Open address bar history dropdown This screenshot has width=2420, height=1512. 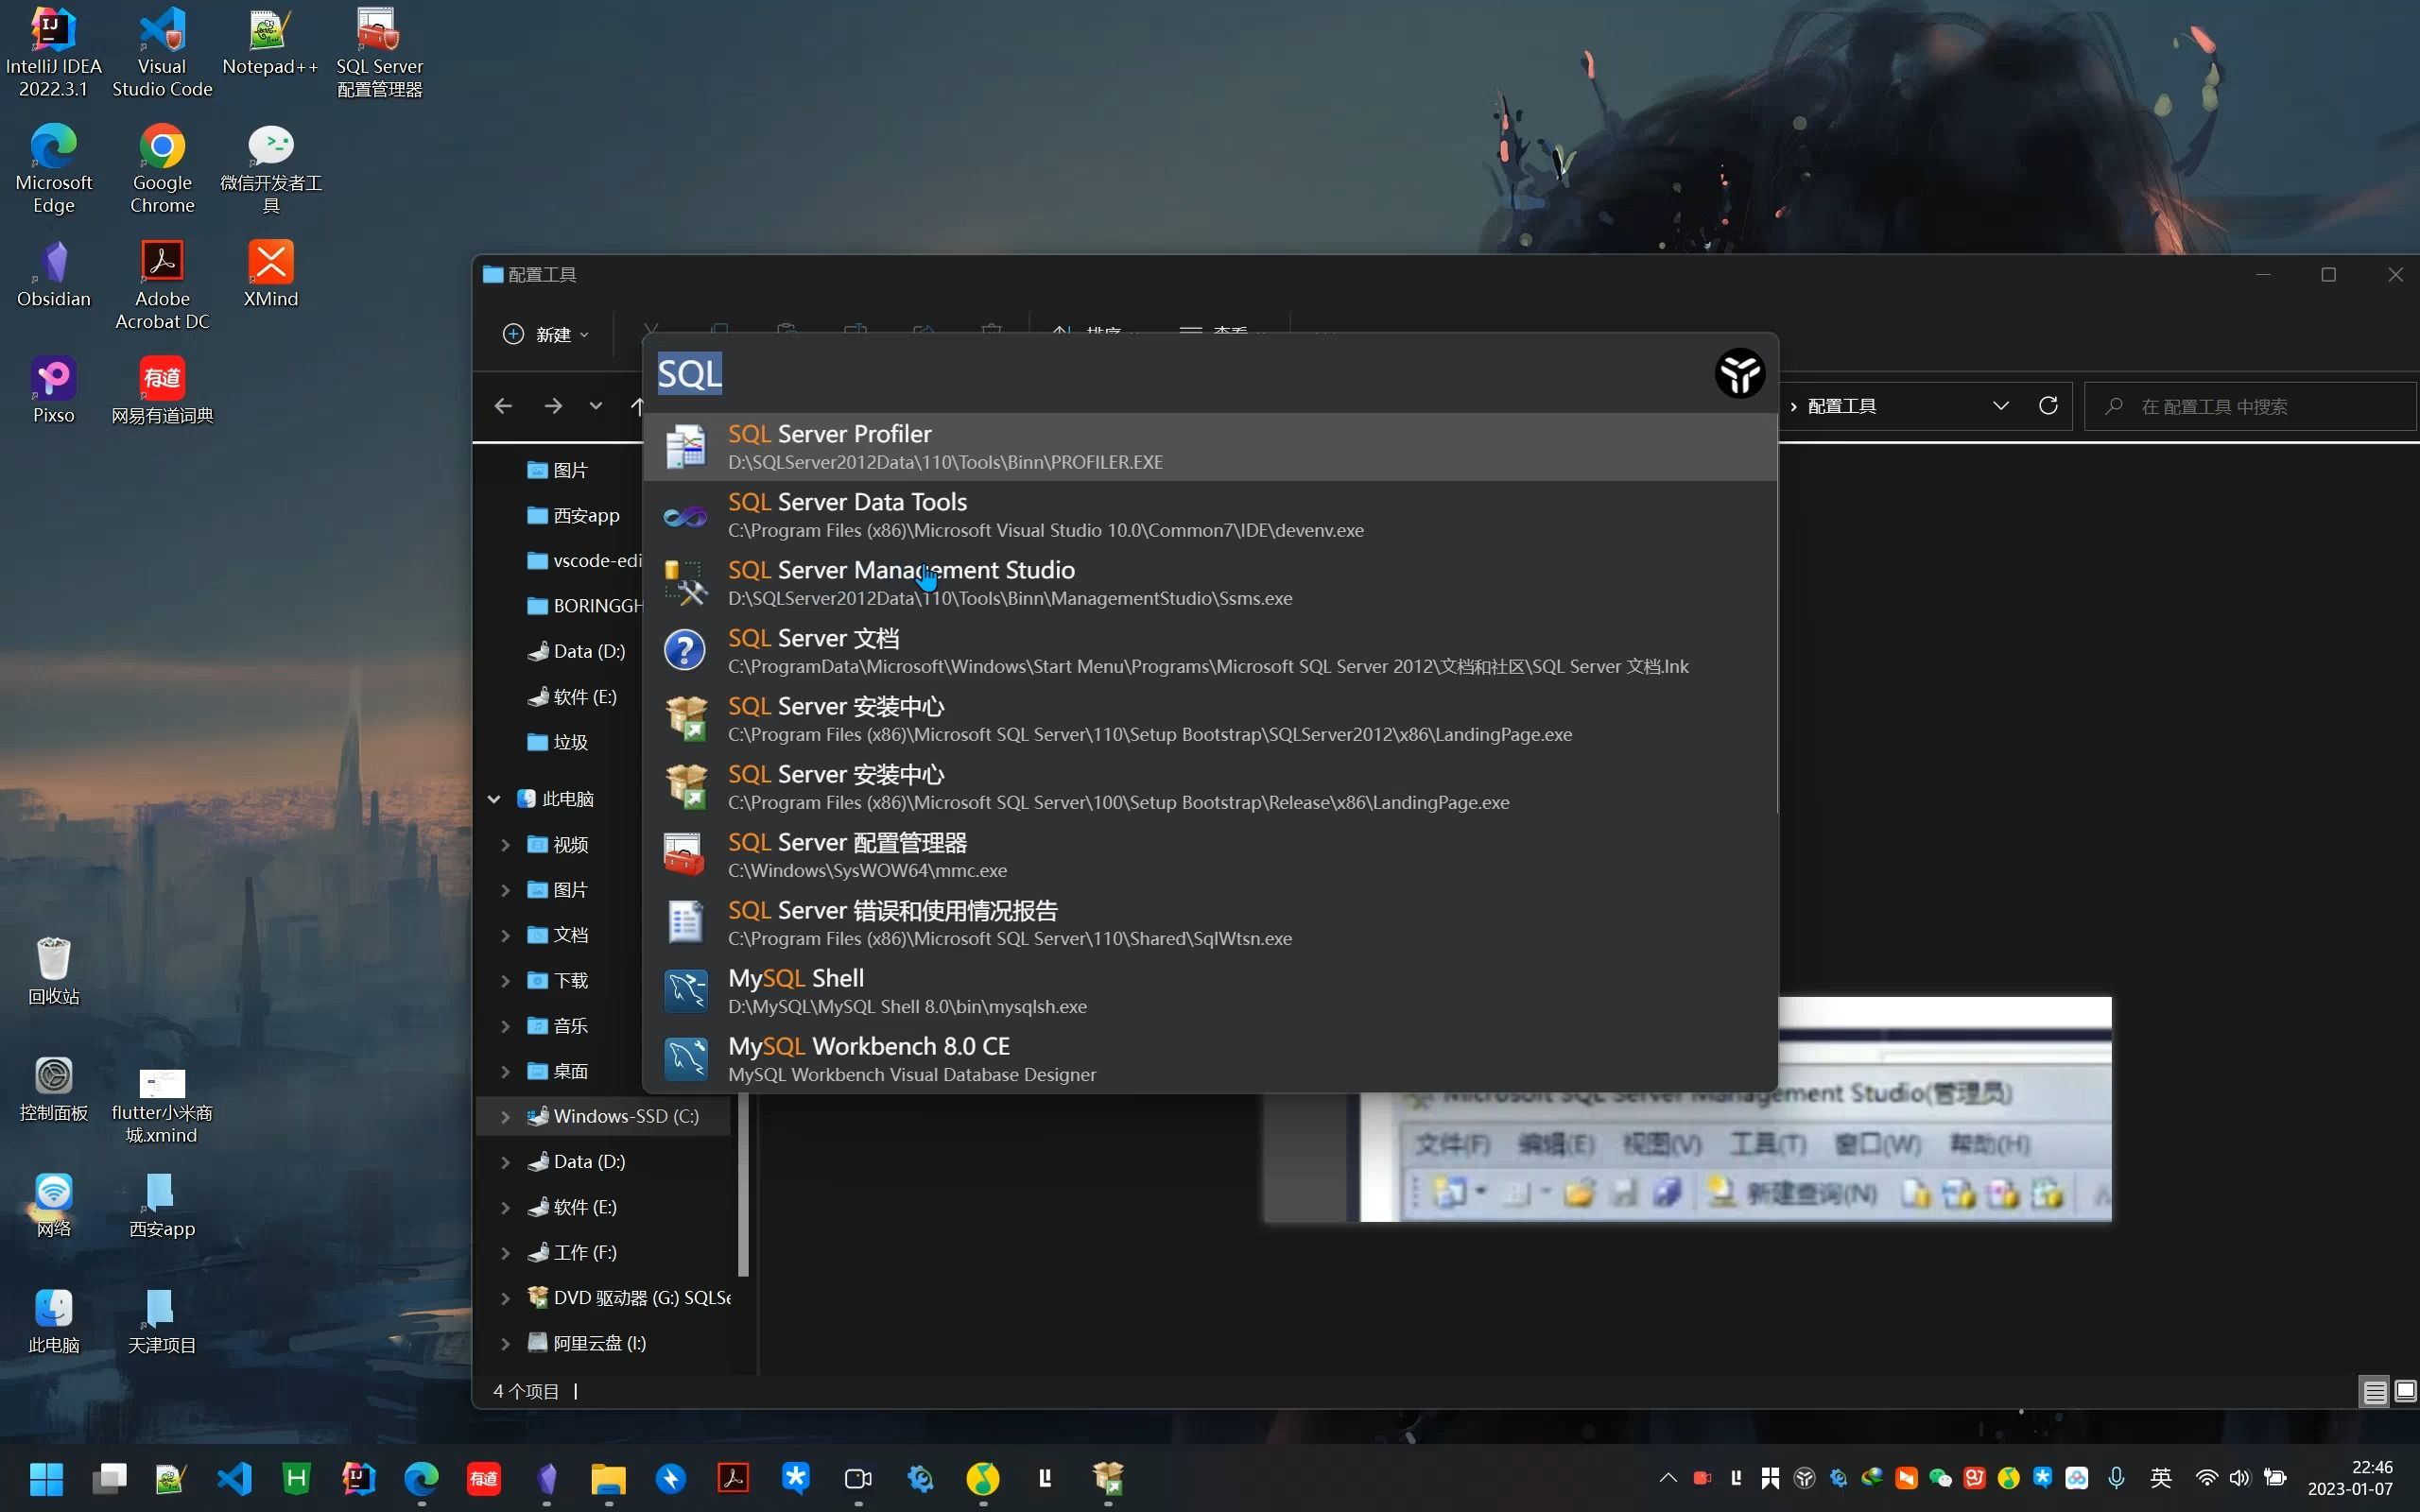[2001, 406]
